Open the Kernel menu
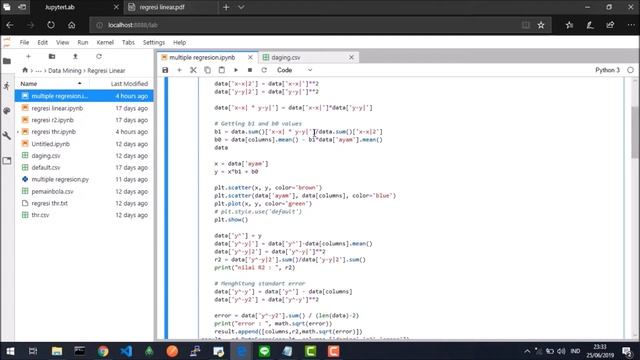The width and height of the screenshot is (640, 360). coord(105,42)
